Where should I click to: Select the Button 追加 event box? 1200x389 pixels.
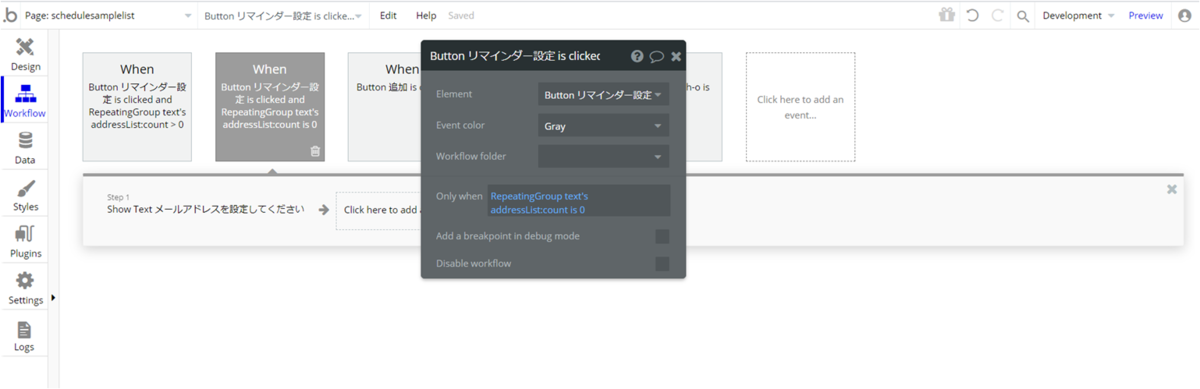pyautogui.click(x=384, y=107)
